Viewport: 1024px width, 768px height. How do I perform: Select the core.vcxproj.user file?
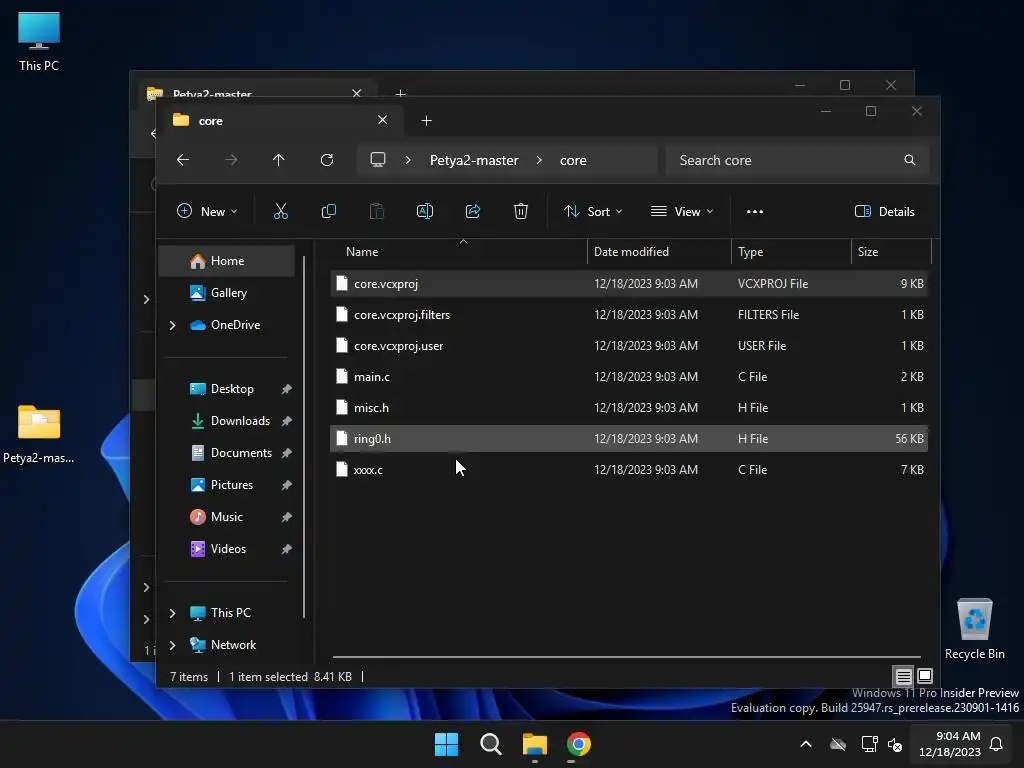(x=628, y=345)
